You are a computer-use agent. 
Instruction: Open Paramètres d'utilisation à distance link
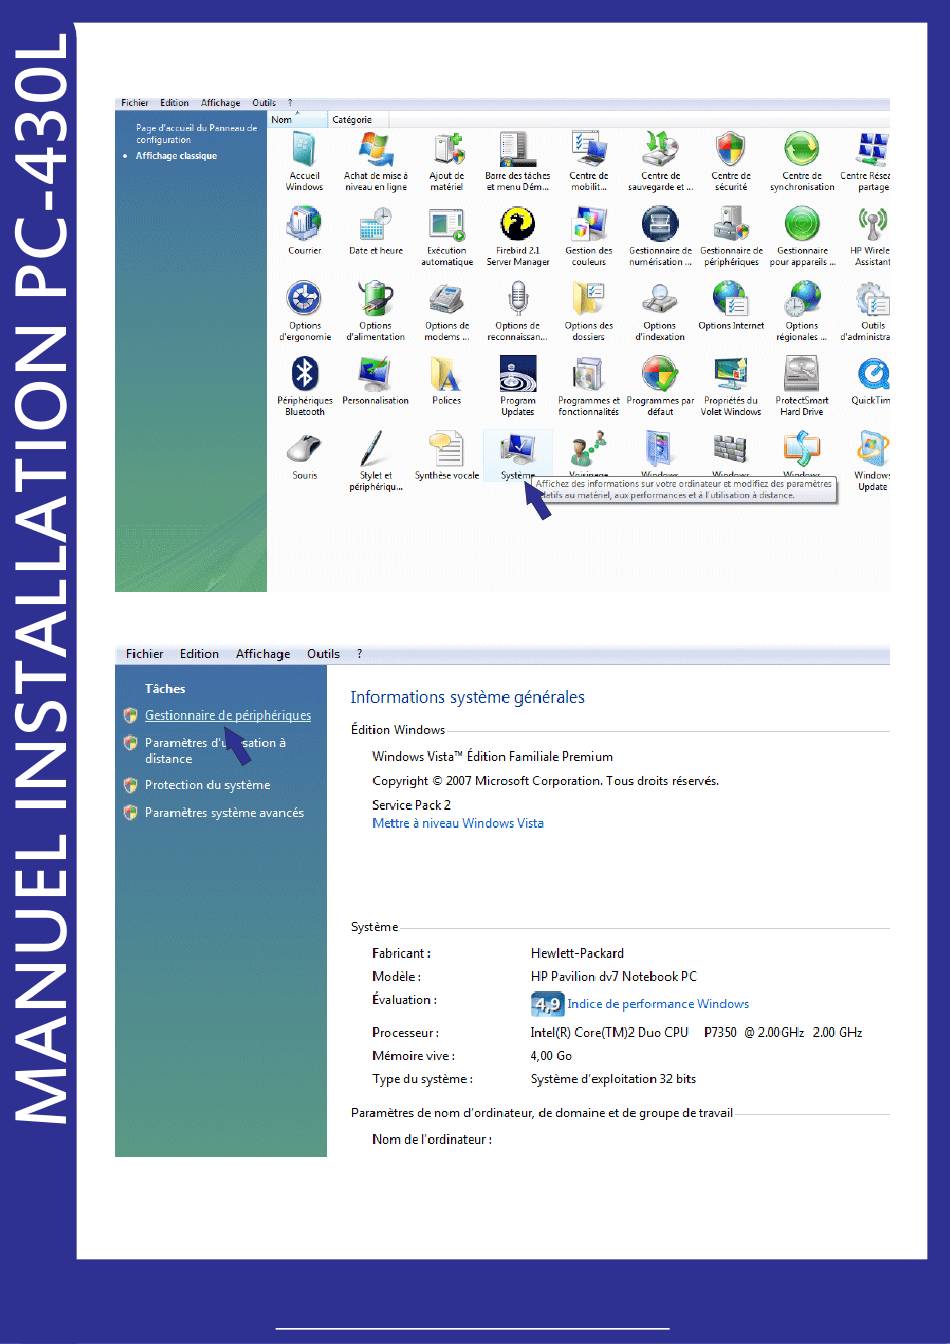215,751
